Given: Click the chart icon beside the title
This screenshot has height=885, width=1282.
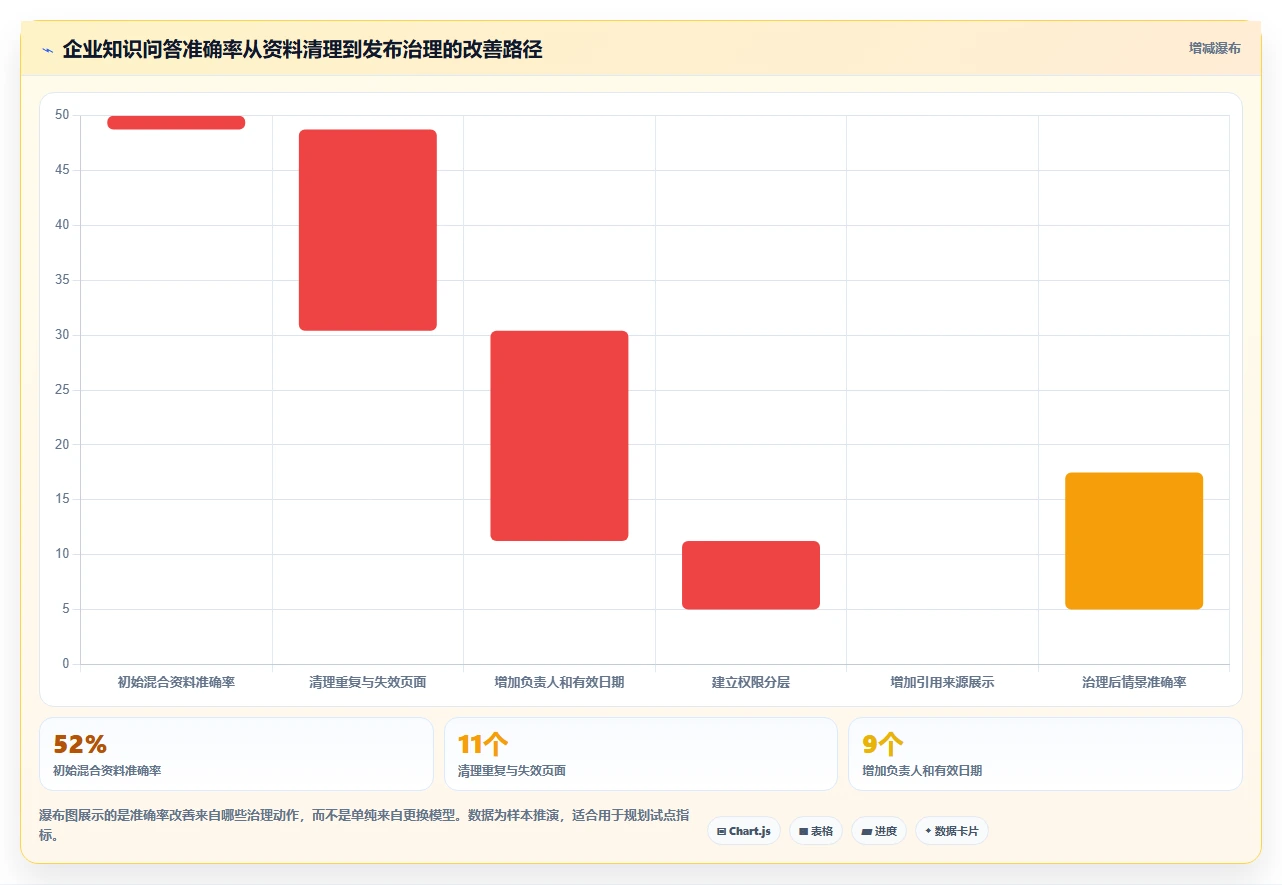Looking at the screenshot, I should pos(47,49).
